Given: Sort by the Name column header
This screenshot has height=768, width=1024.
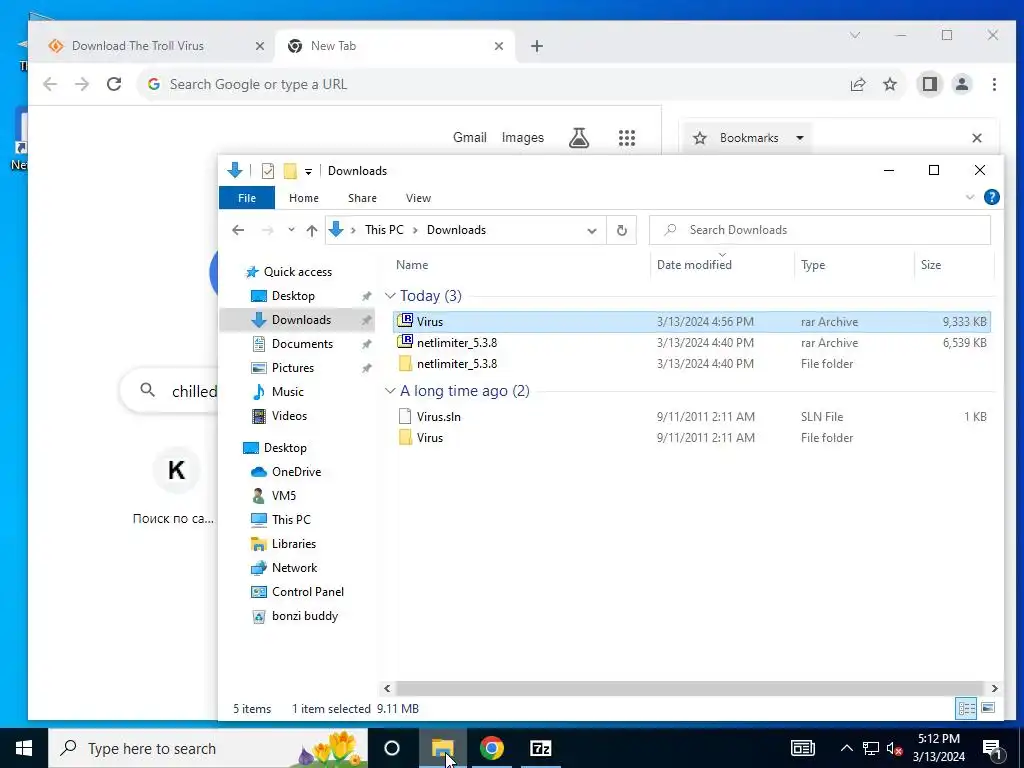Looking at the screenshot, I should [412, 264].
